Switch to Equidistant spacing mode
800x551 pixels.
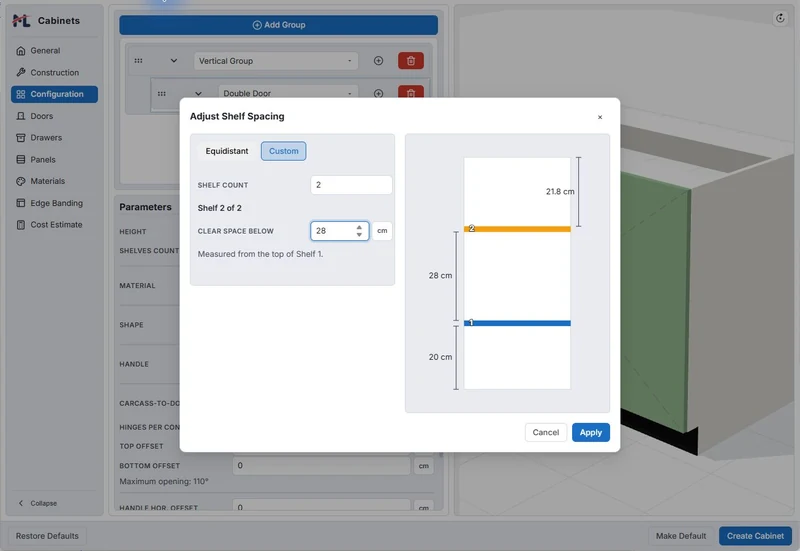point(227,151)
